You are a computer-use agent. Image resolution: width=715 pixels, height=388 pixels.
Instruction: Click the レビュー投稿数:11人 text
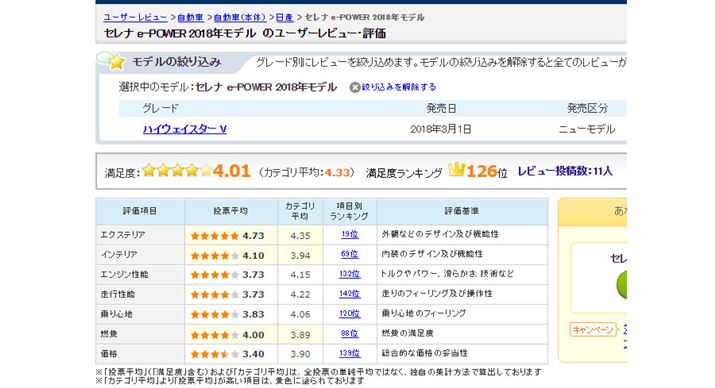click(565, 171)
